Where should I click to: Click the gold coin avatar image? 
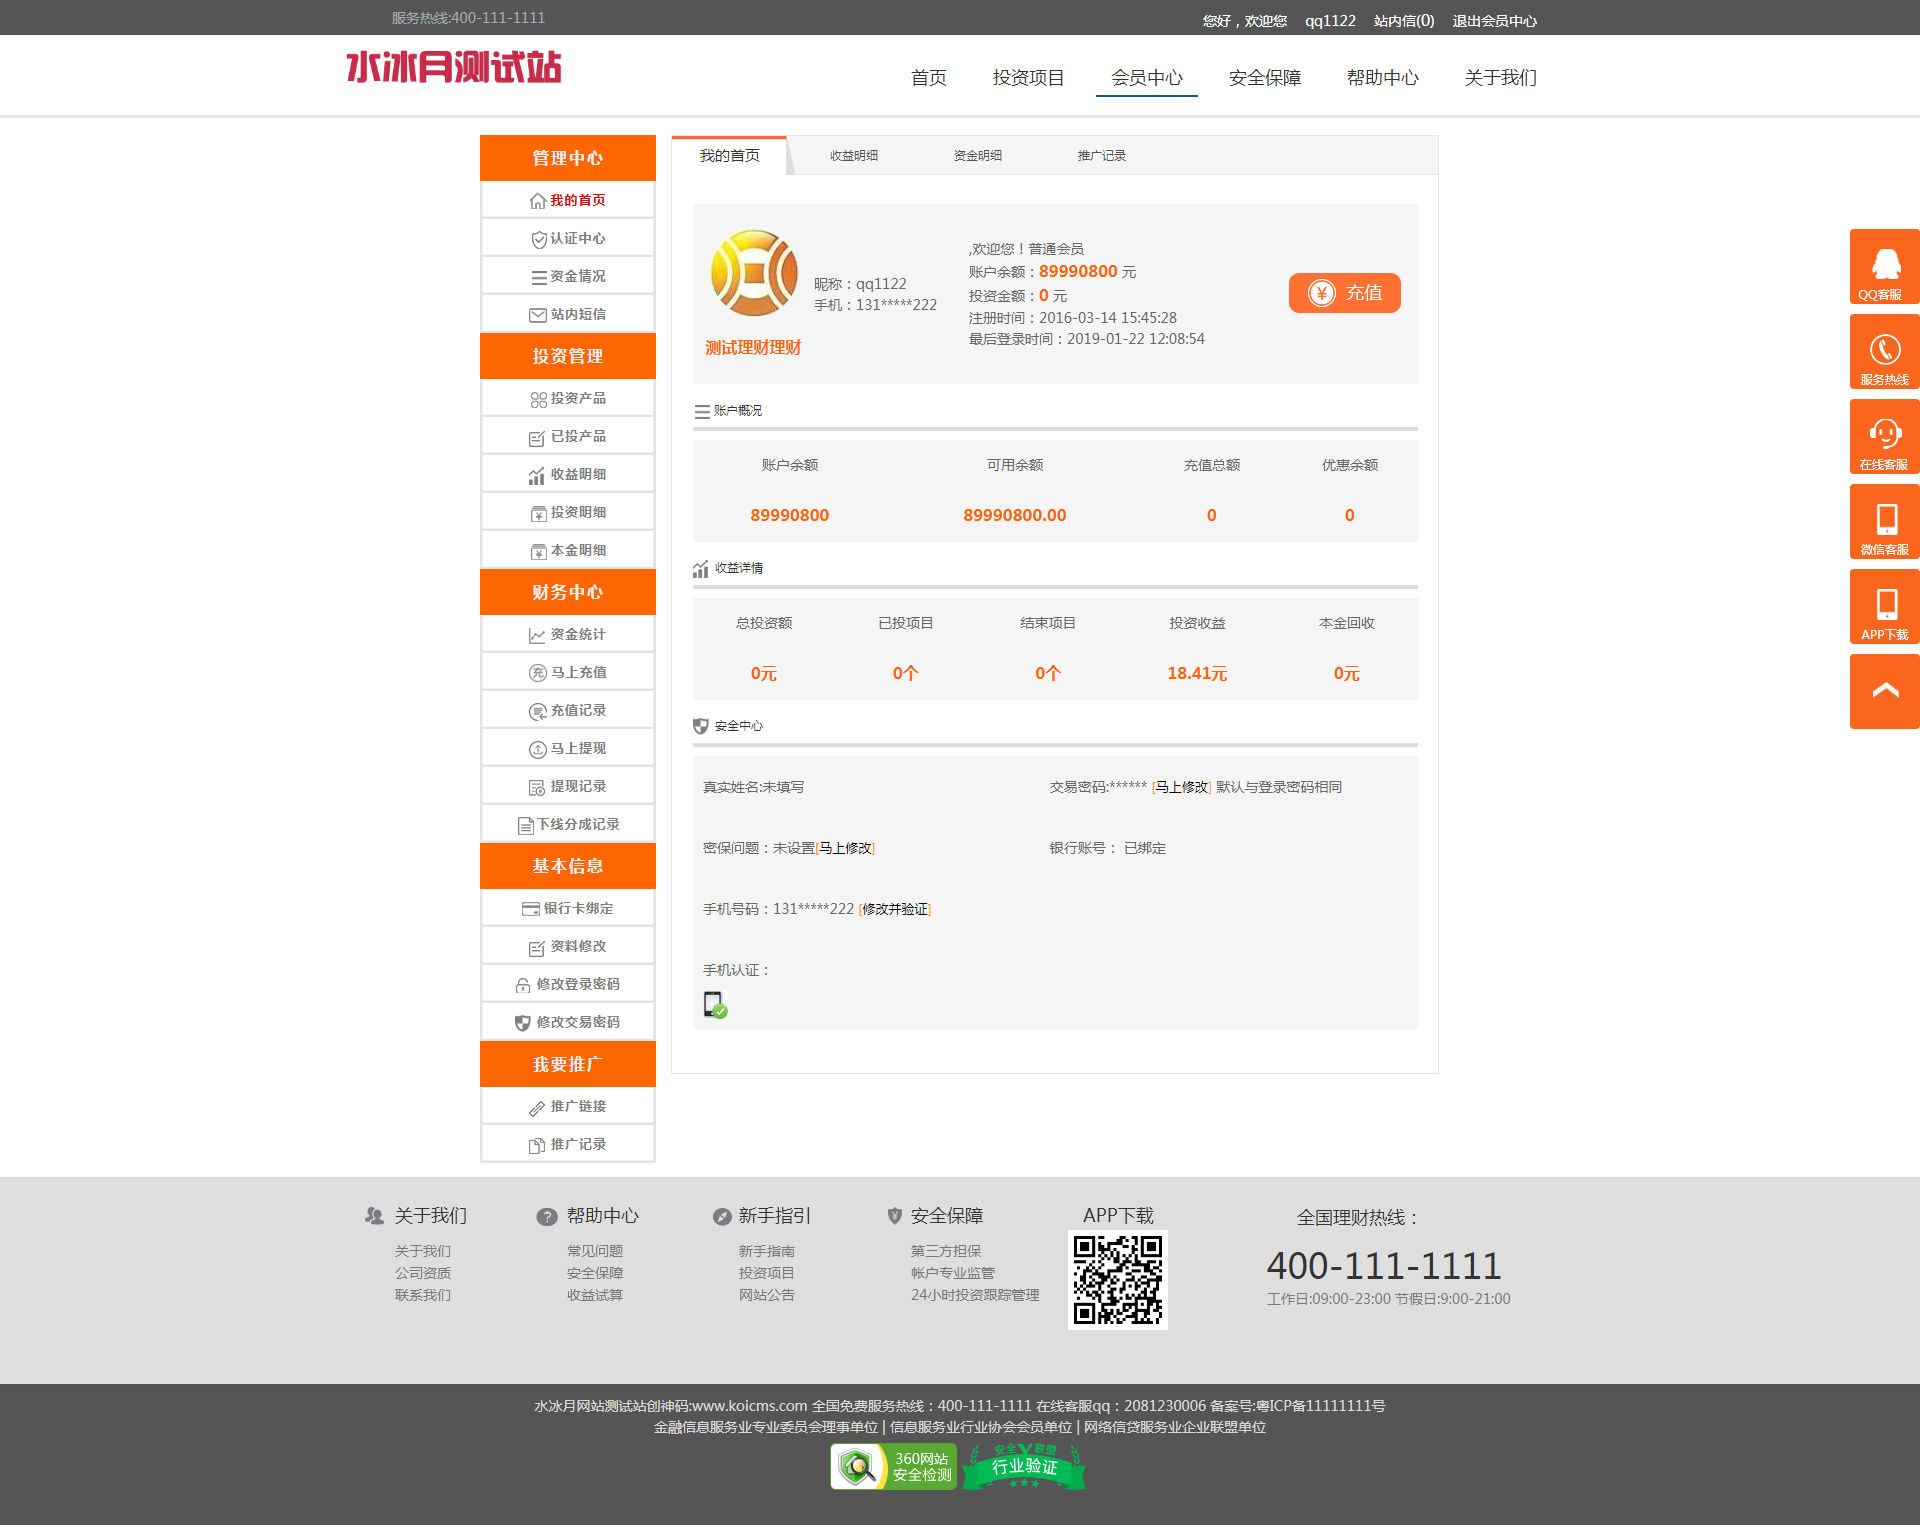click(754, 273)
